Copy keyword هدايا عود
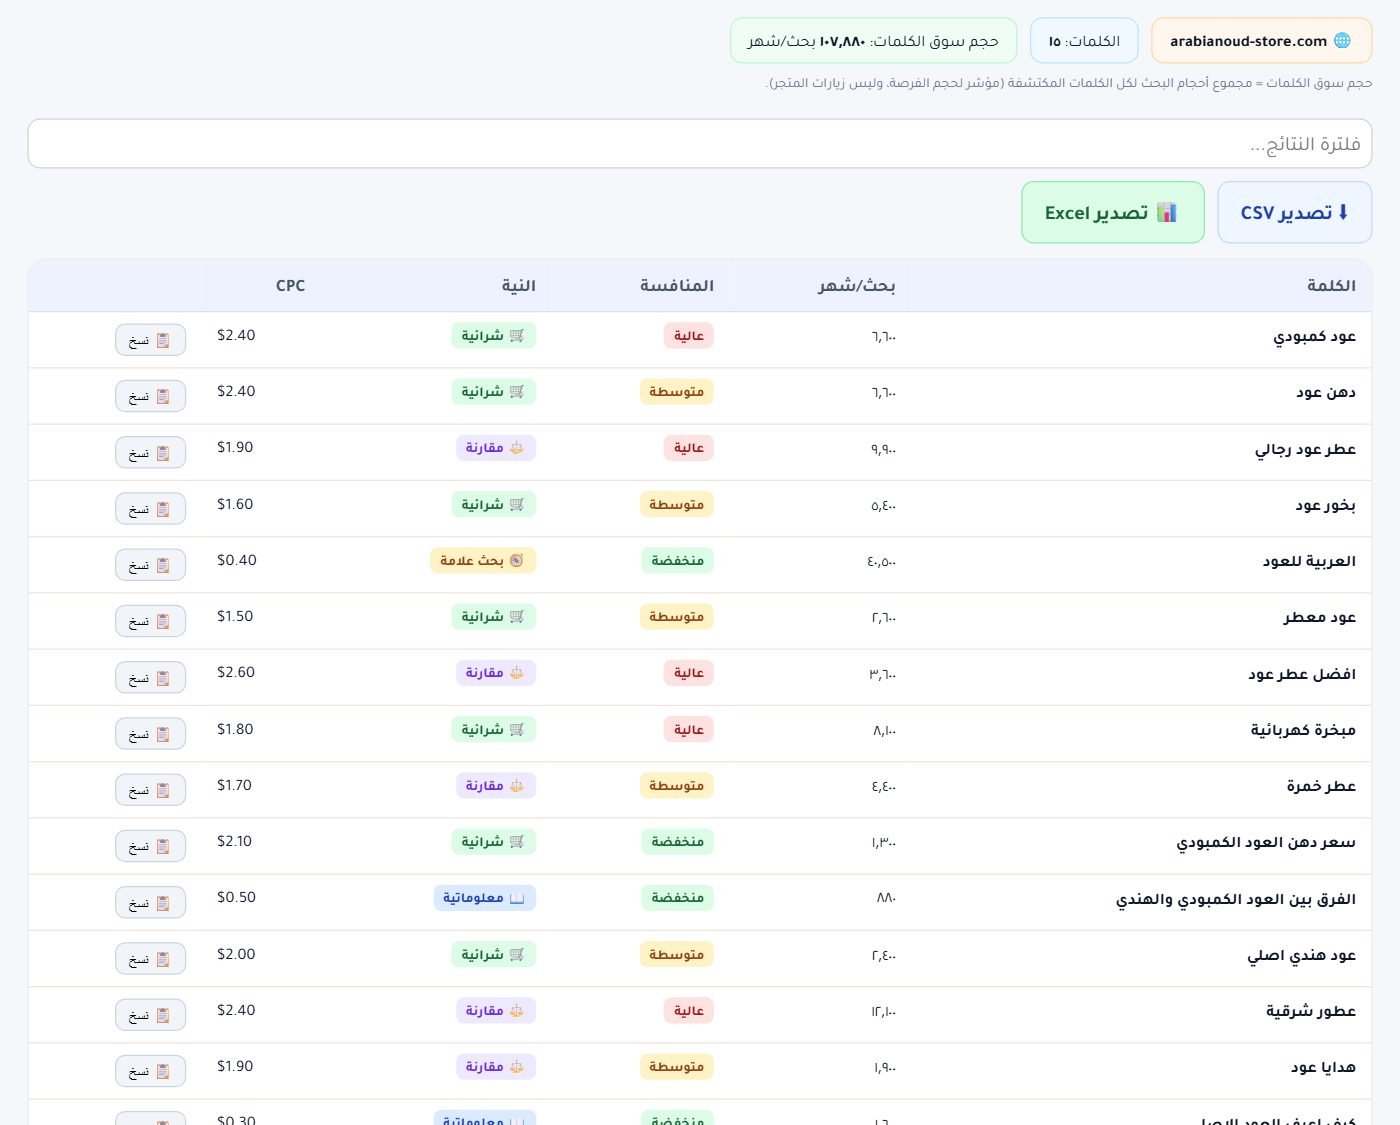 click(151, 1071)
